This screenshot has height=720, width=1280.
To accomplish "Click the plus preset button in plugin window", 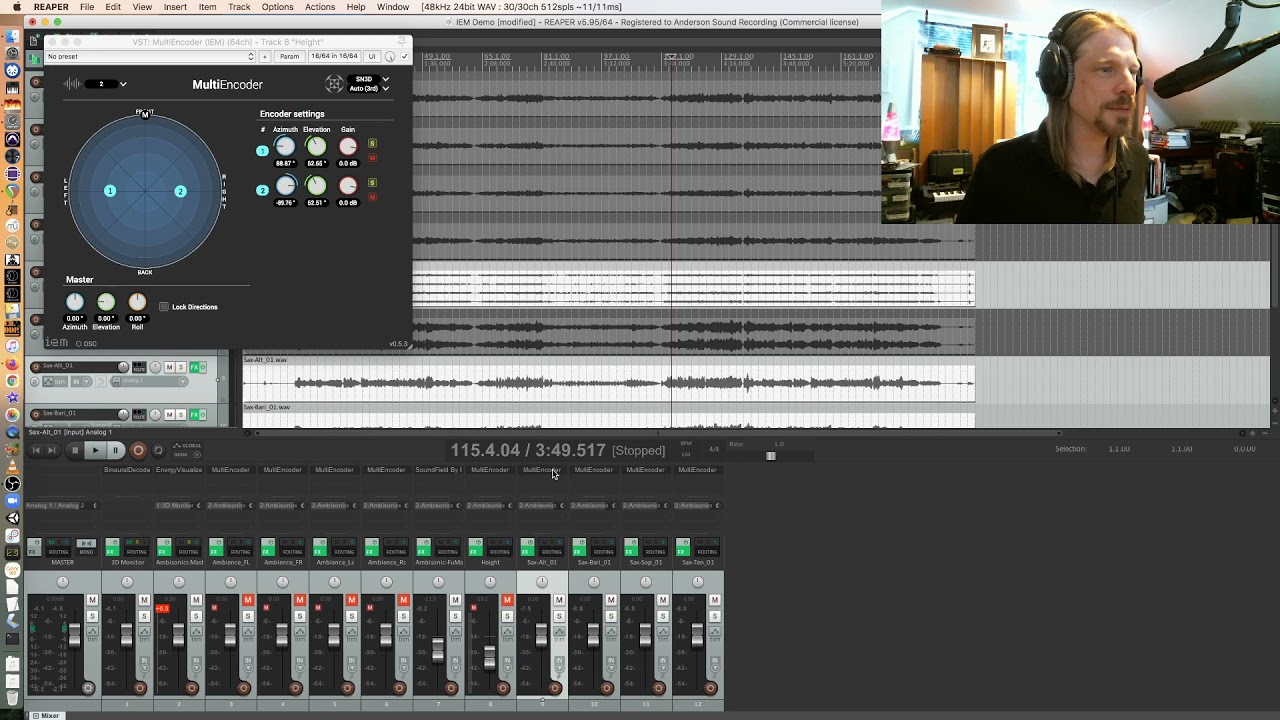I will click(265, 56).
